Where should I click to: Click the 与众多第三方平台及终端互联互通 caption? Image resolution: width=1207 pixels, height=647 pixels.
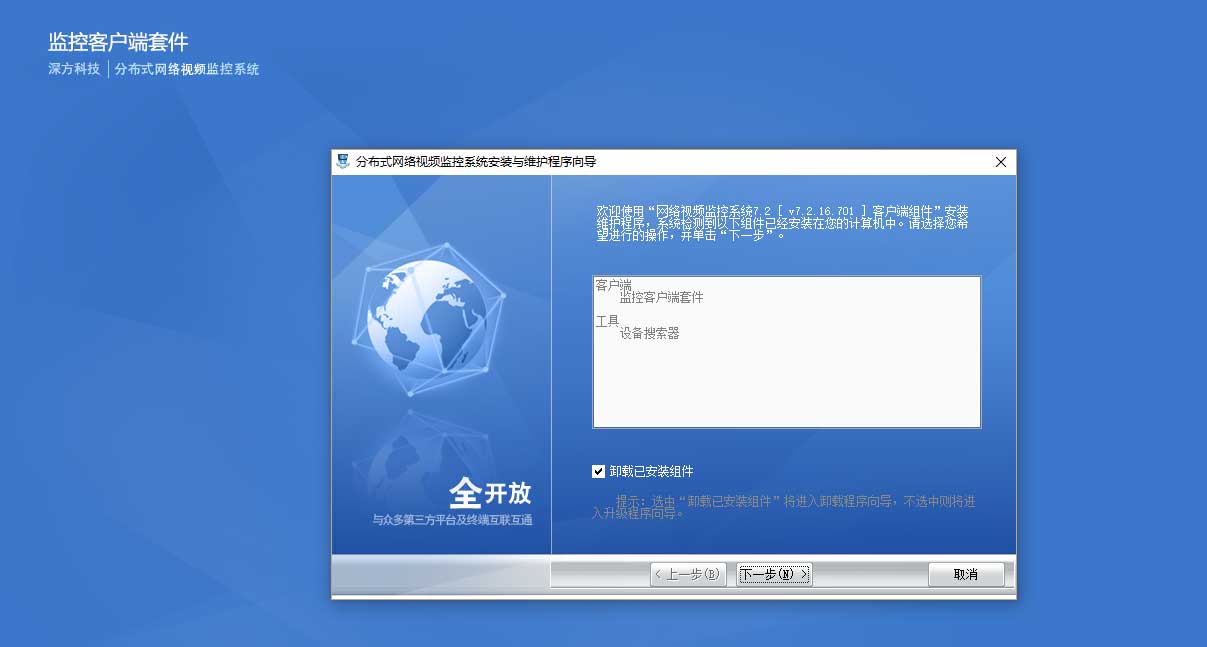point(452,520)
